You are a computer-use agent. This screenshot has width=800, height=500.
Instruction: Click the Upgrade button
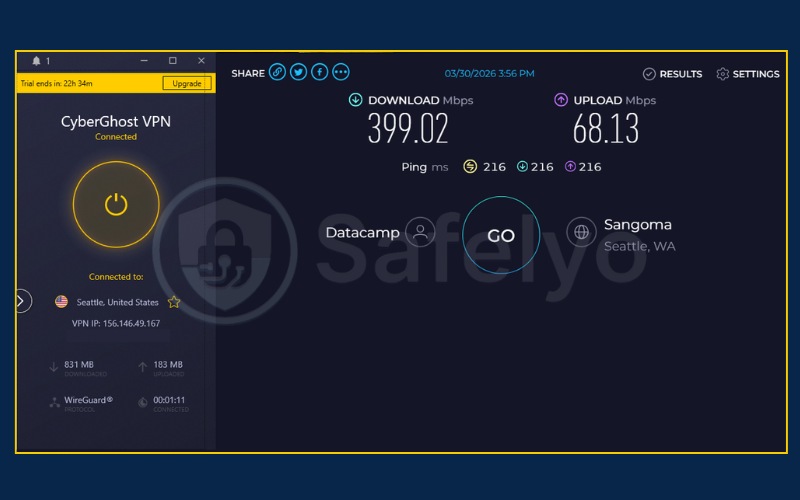187,83
